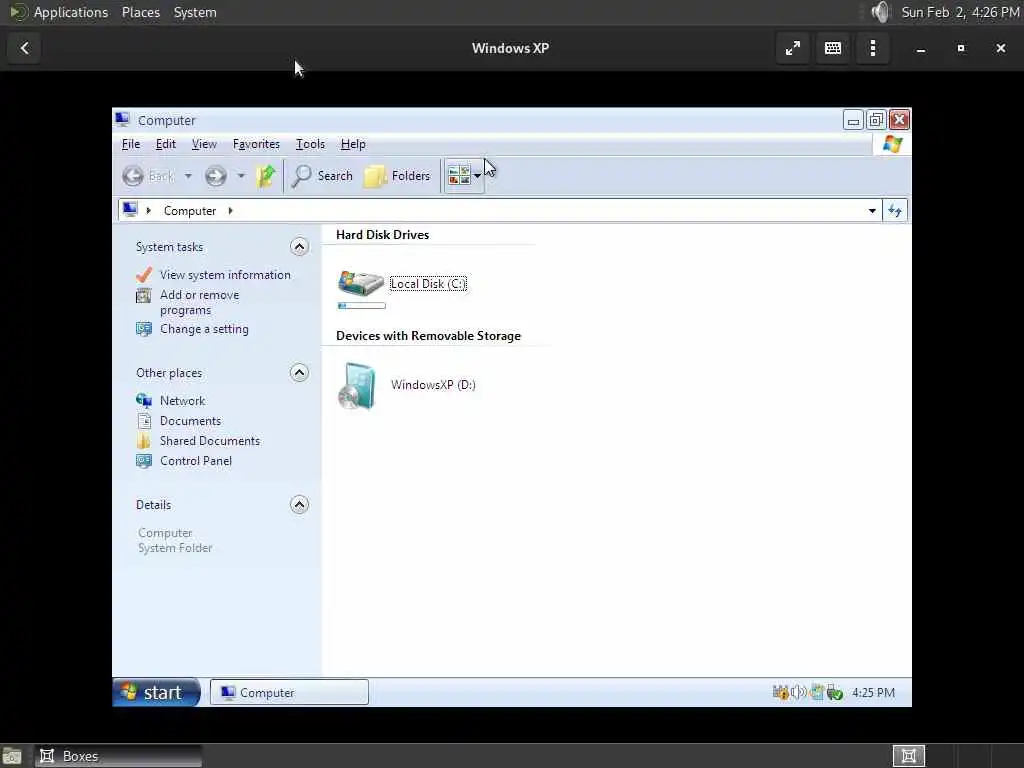
Task: Open the Views dropdown arrow
Action: pos(477,176)
